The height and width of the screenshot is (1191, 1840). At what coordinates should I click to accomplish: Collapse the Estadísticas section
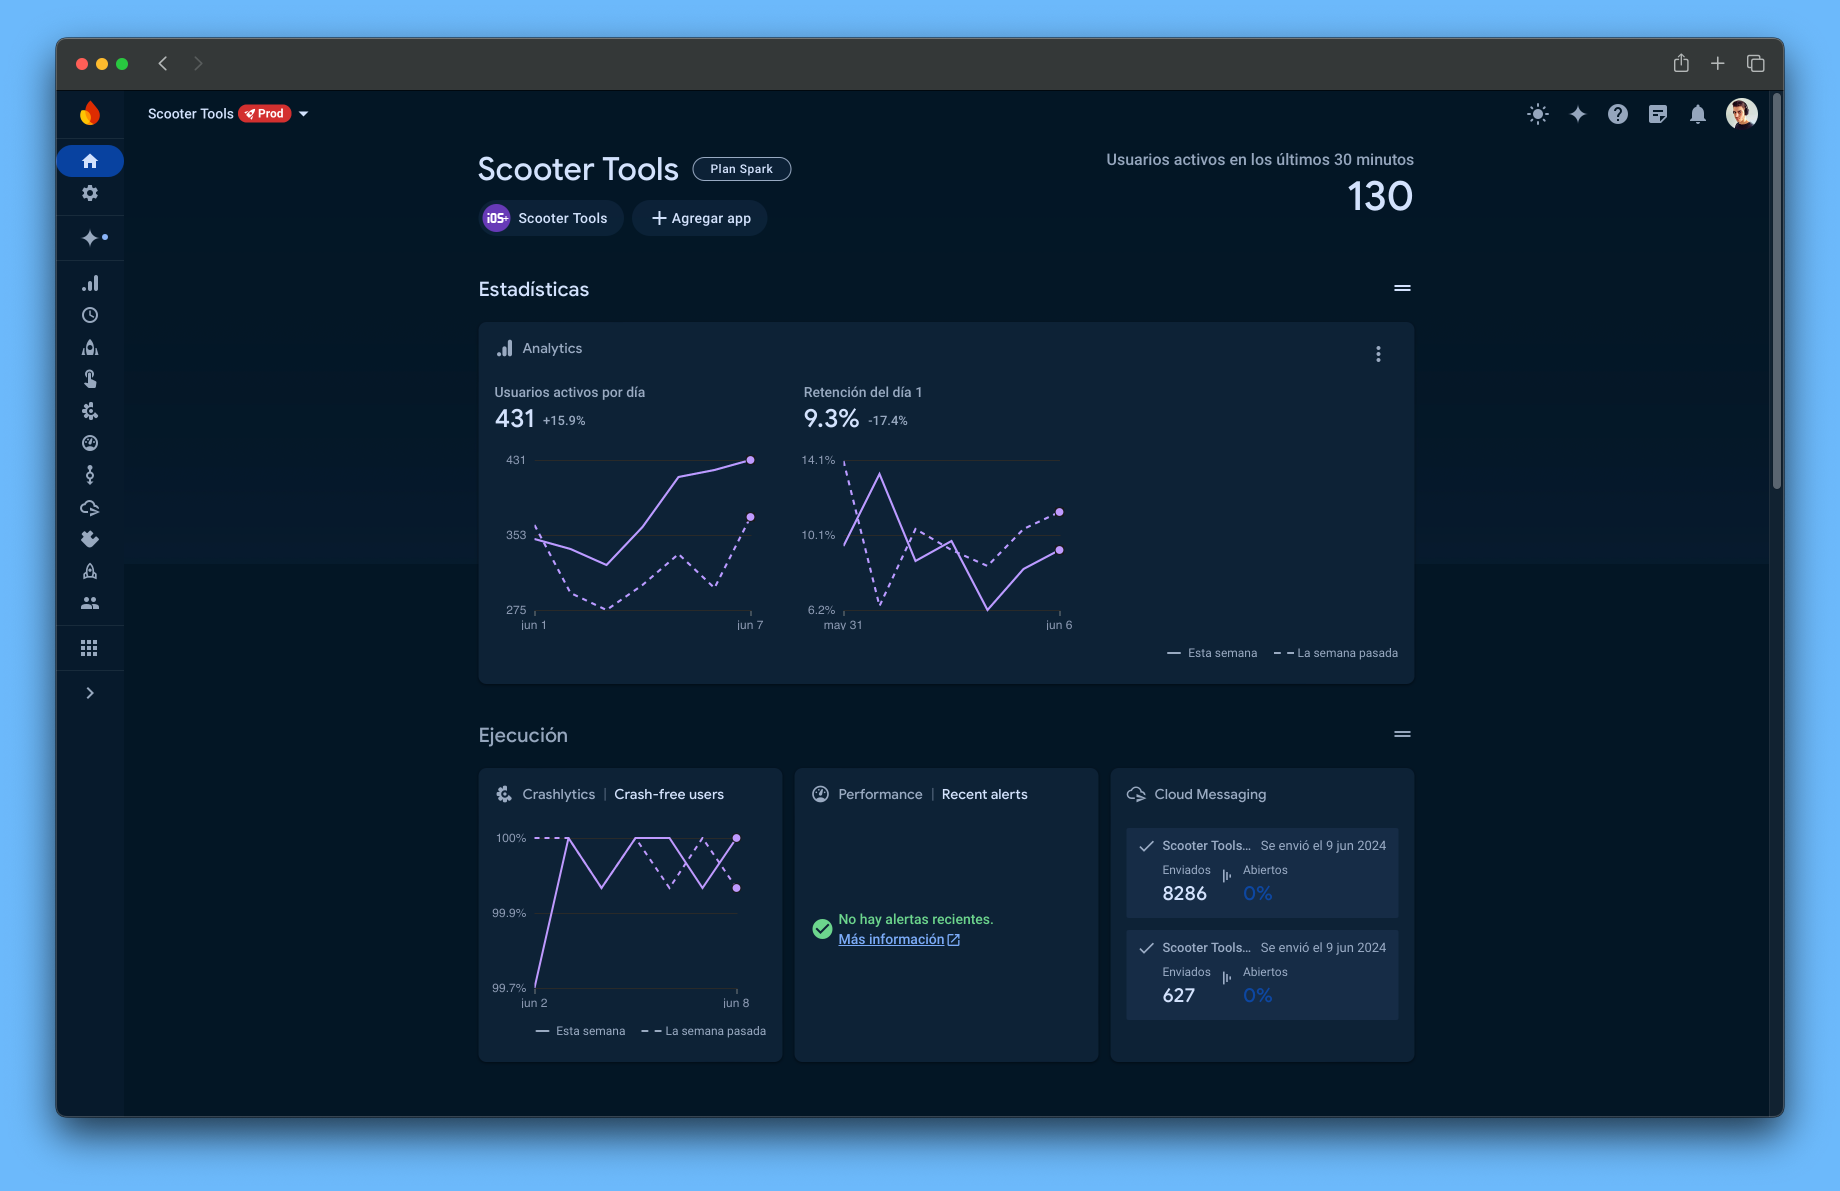tap(1402, 288)
